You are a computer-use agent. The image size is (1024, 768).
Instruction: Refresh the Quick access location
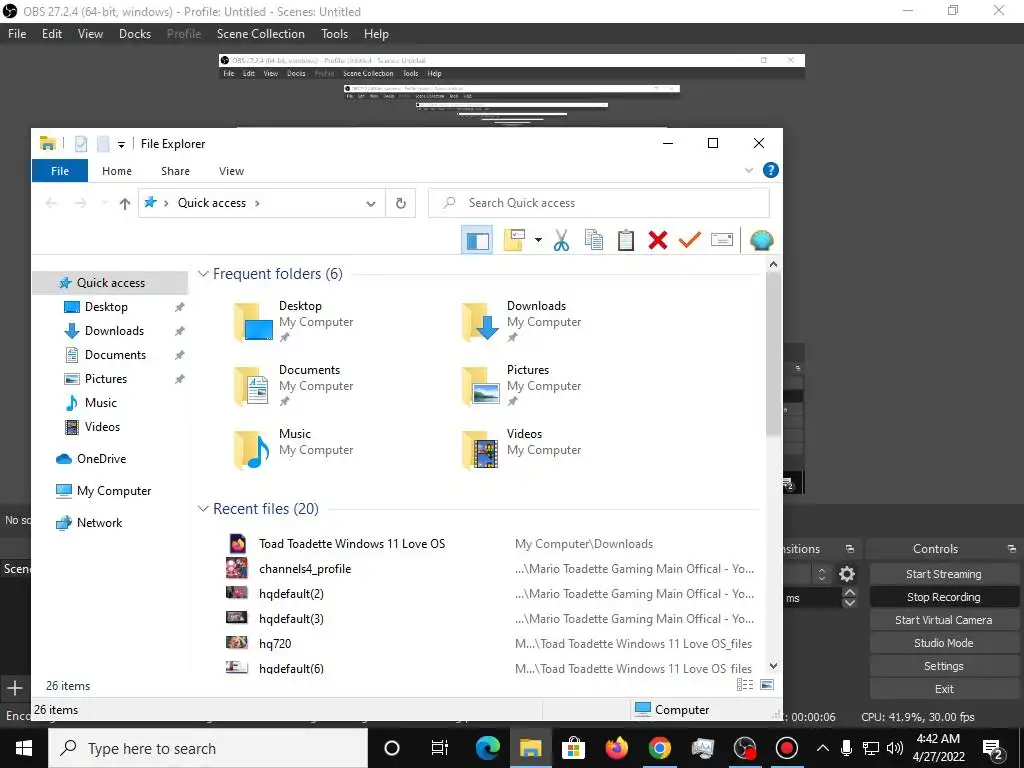point(400,203)
